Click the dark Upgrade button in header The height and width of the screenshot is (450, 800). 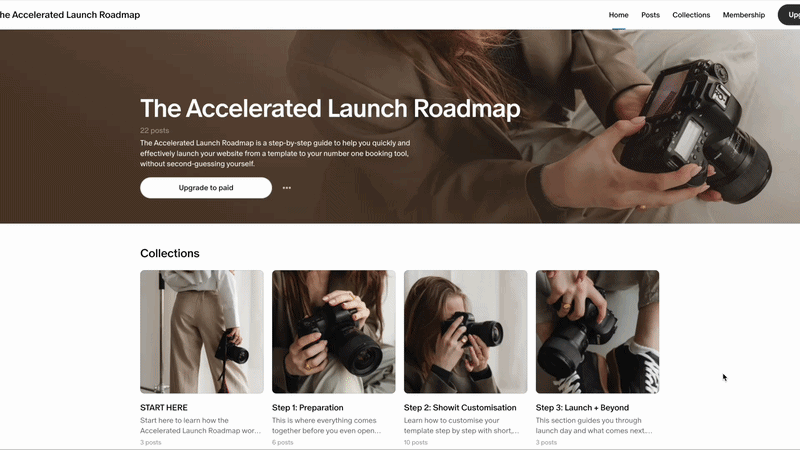[x=789, y=15]
